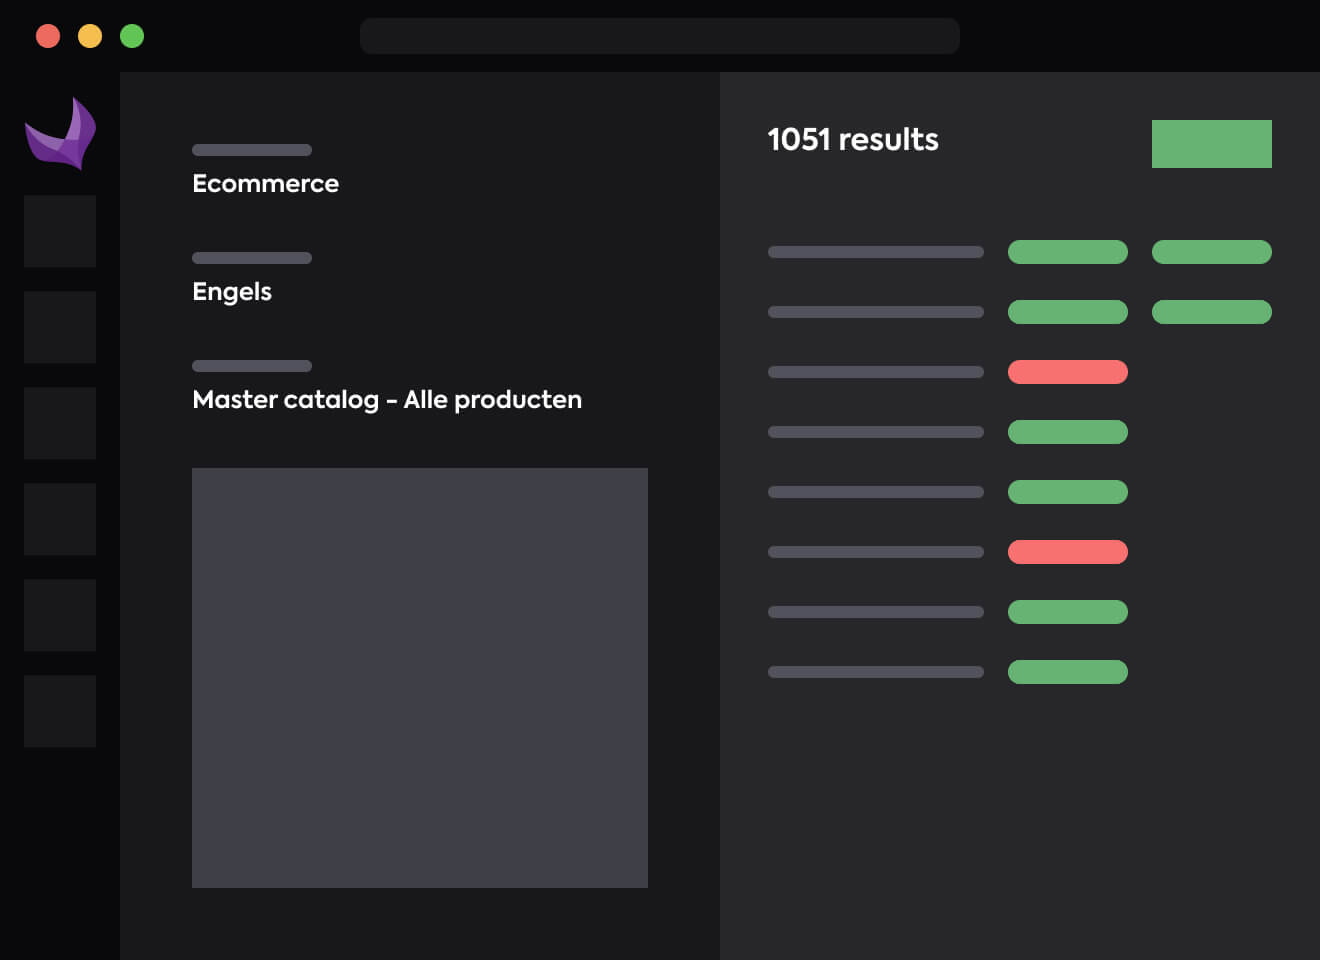Toggle the red status badge in row six
Screen dimensions: 1320x960
(x=1068, y=551)
